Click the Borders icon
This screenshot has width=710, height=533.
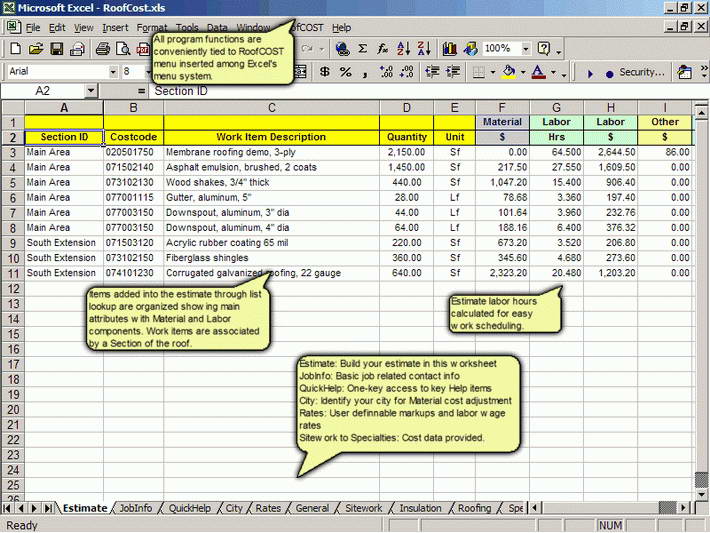(479, 72)
